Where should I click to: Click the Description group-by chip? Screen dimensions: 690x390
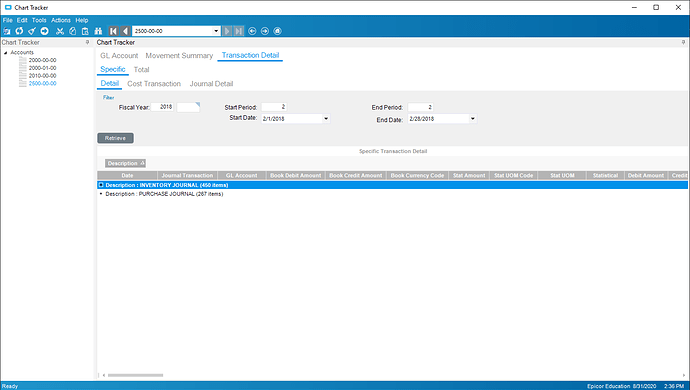[125, 163]
